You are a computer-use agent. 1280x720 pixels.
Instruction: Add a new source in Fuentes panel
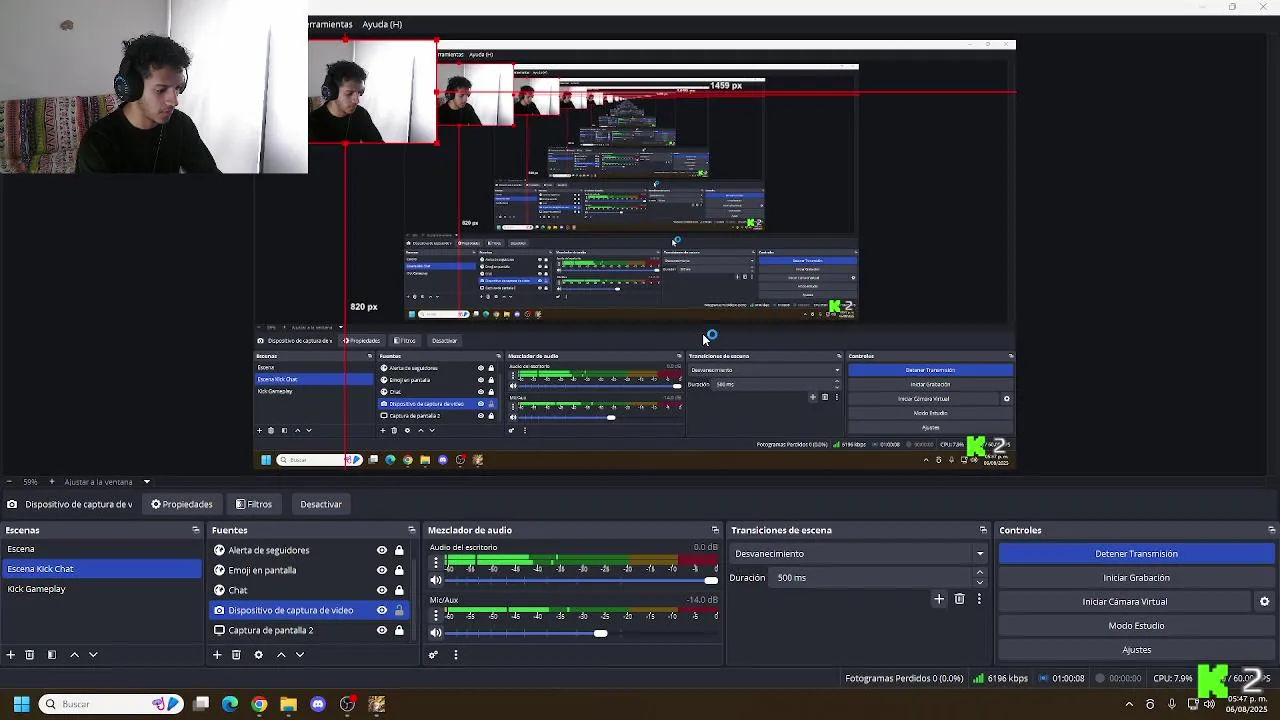pos(217,655)
